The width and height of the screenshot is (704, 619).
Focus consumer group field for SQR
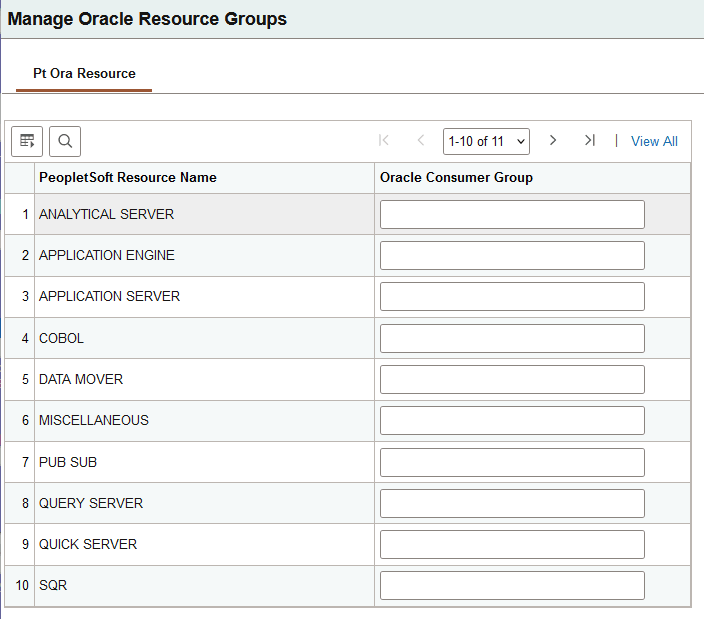(512, 585)
